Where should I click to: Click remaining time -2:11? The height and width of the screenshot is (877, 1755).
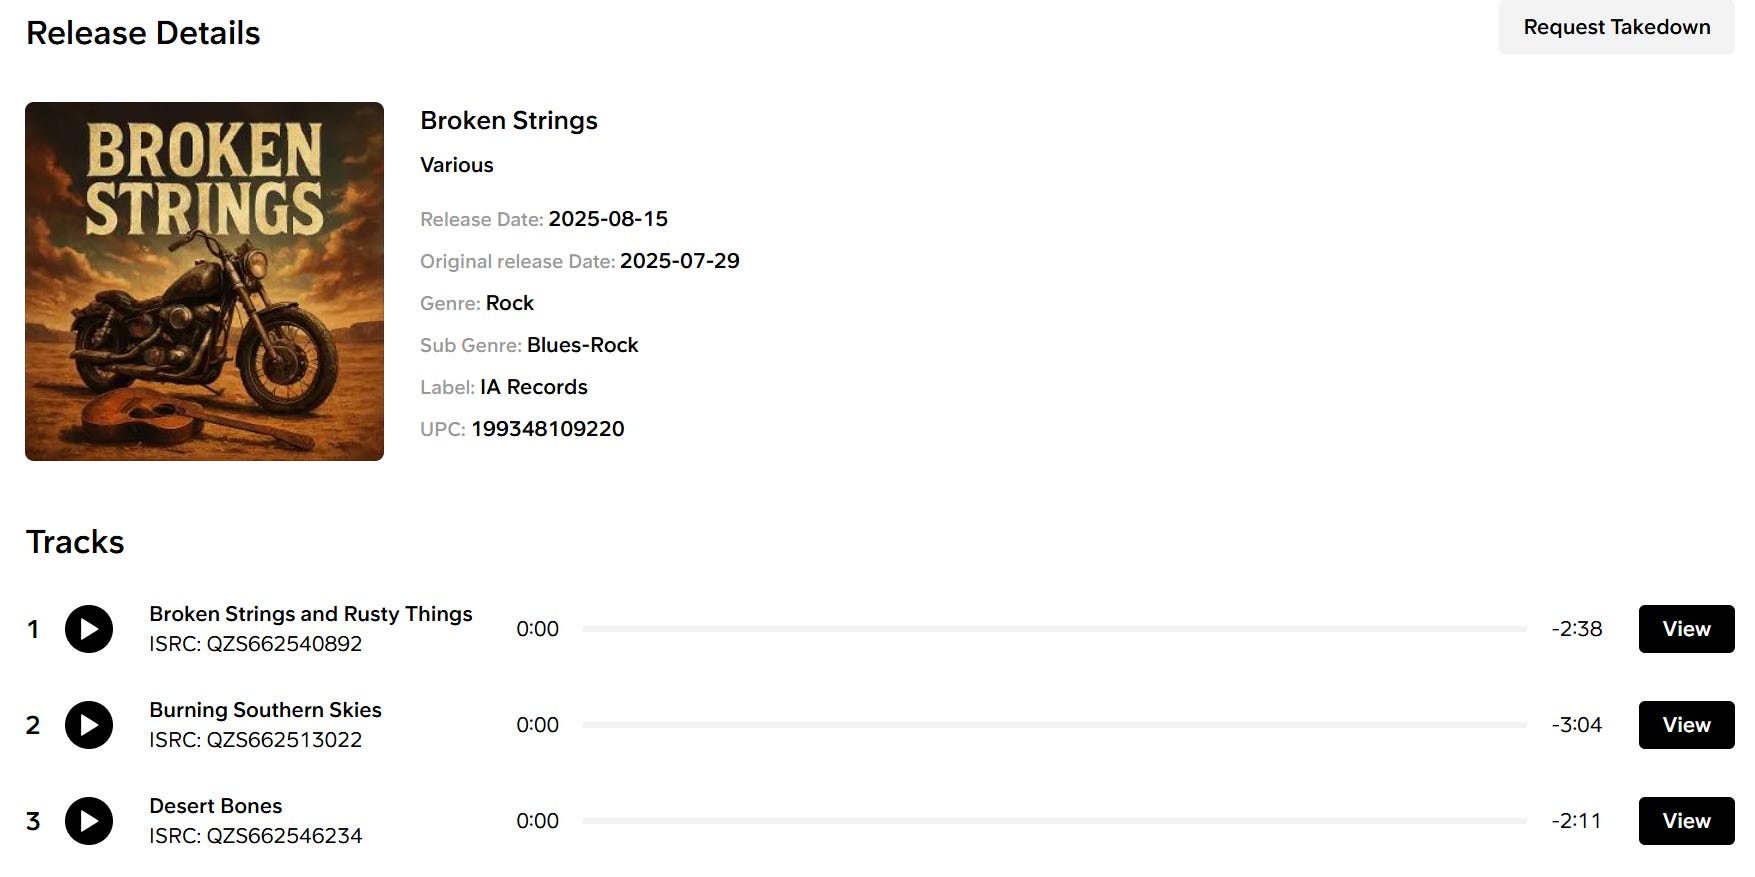click(x=1577, y=821)
